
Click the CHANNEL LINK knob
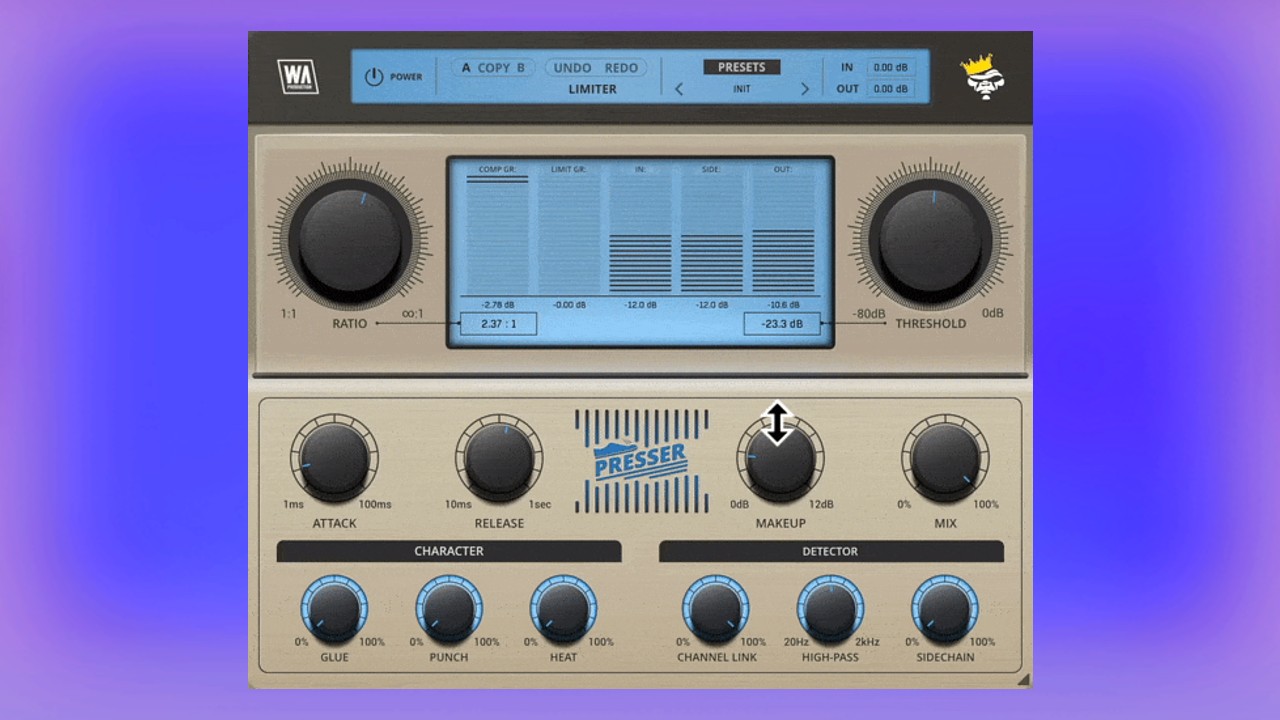point(716,610)
